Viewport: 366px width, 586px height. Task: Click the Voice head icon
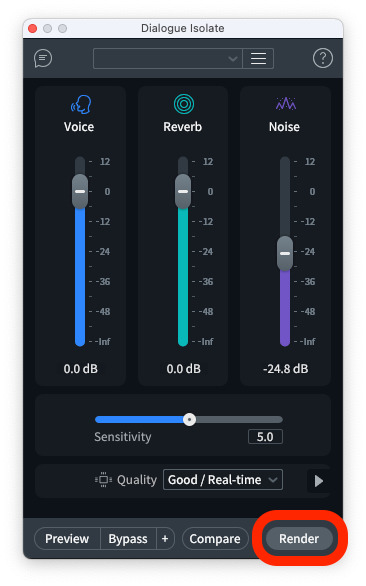point(81,104)
